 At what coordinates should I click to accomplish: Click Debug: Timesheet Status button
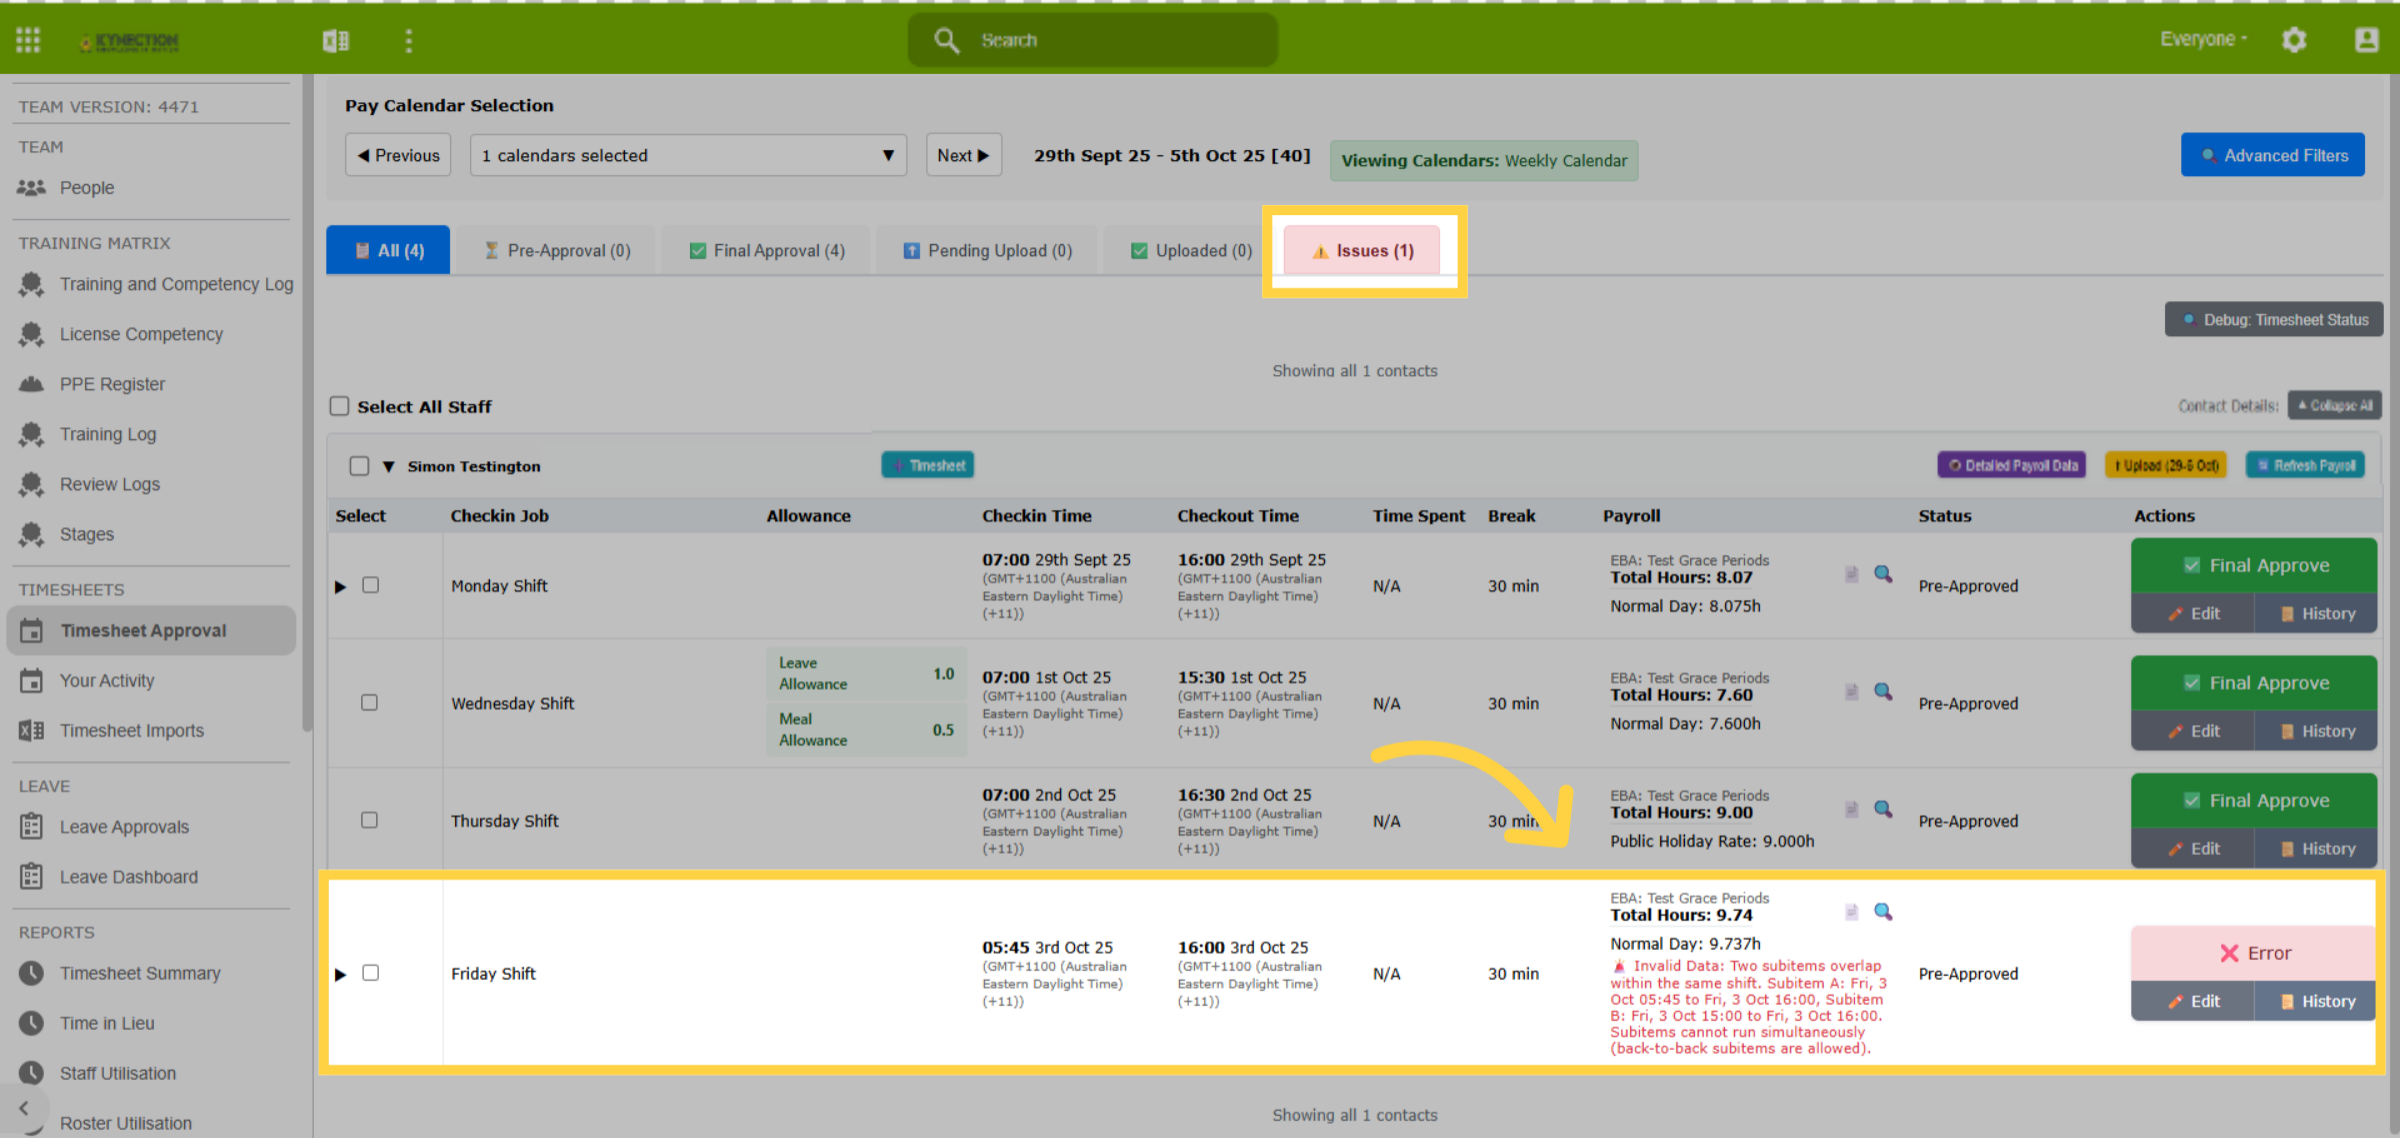point(2274,320)
